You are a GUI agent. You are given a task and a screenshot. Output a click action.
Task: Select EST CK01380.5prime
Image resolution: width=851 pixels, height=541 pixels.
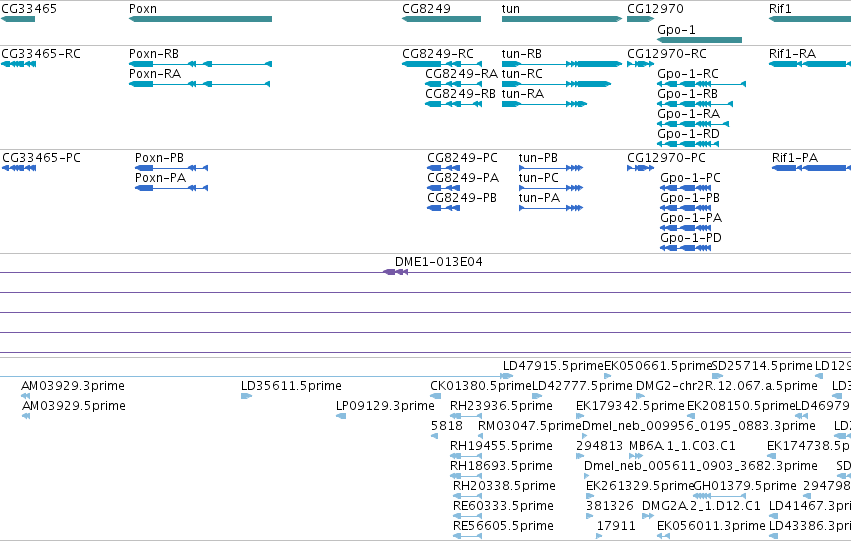[435, 396]
